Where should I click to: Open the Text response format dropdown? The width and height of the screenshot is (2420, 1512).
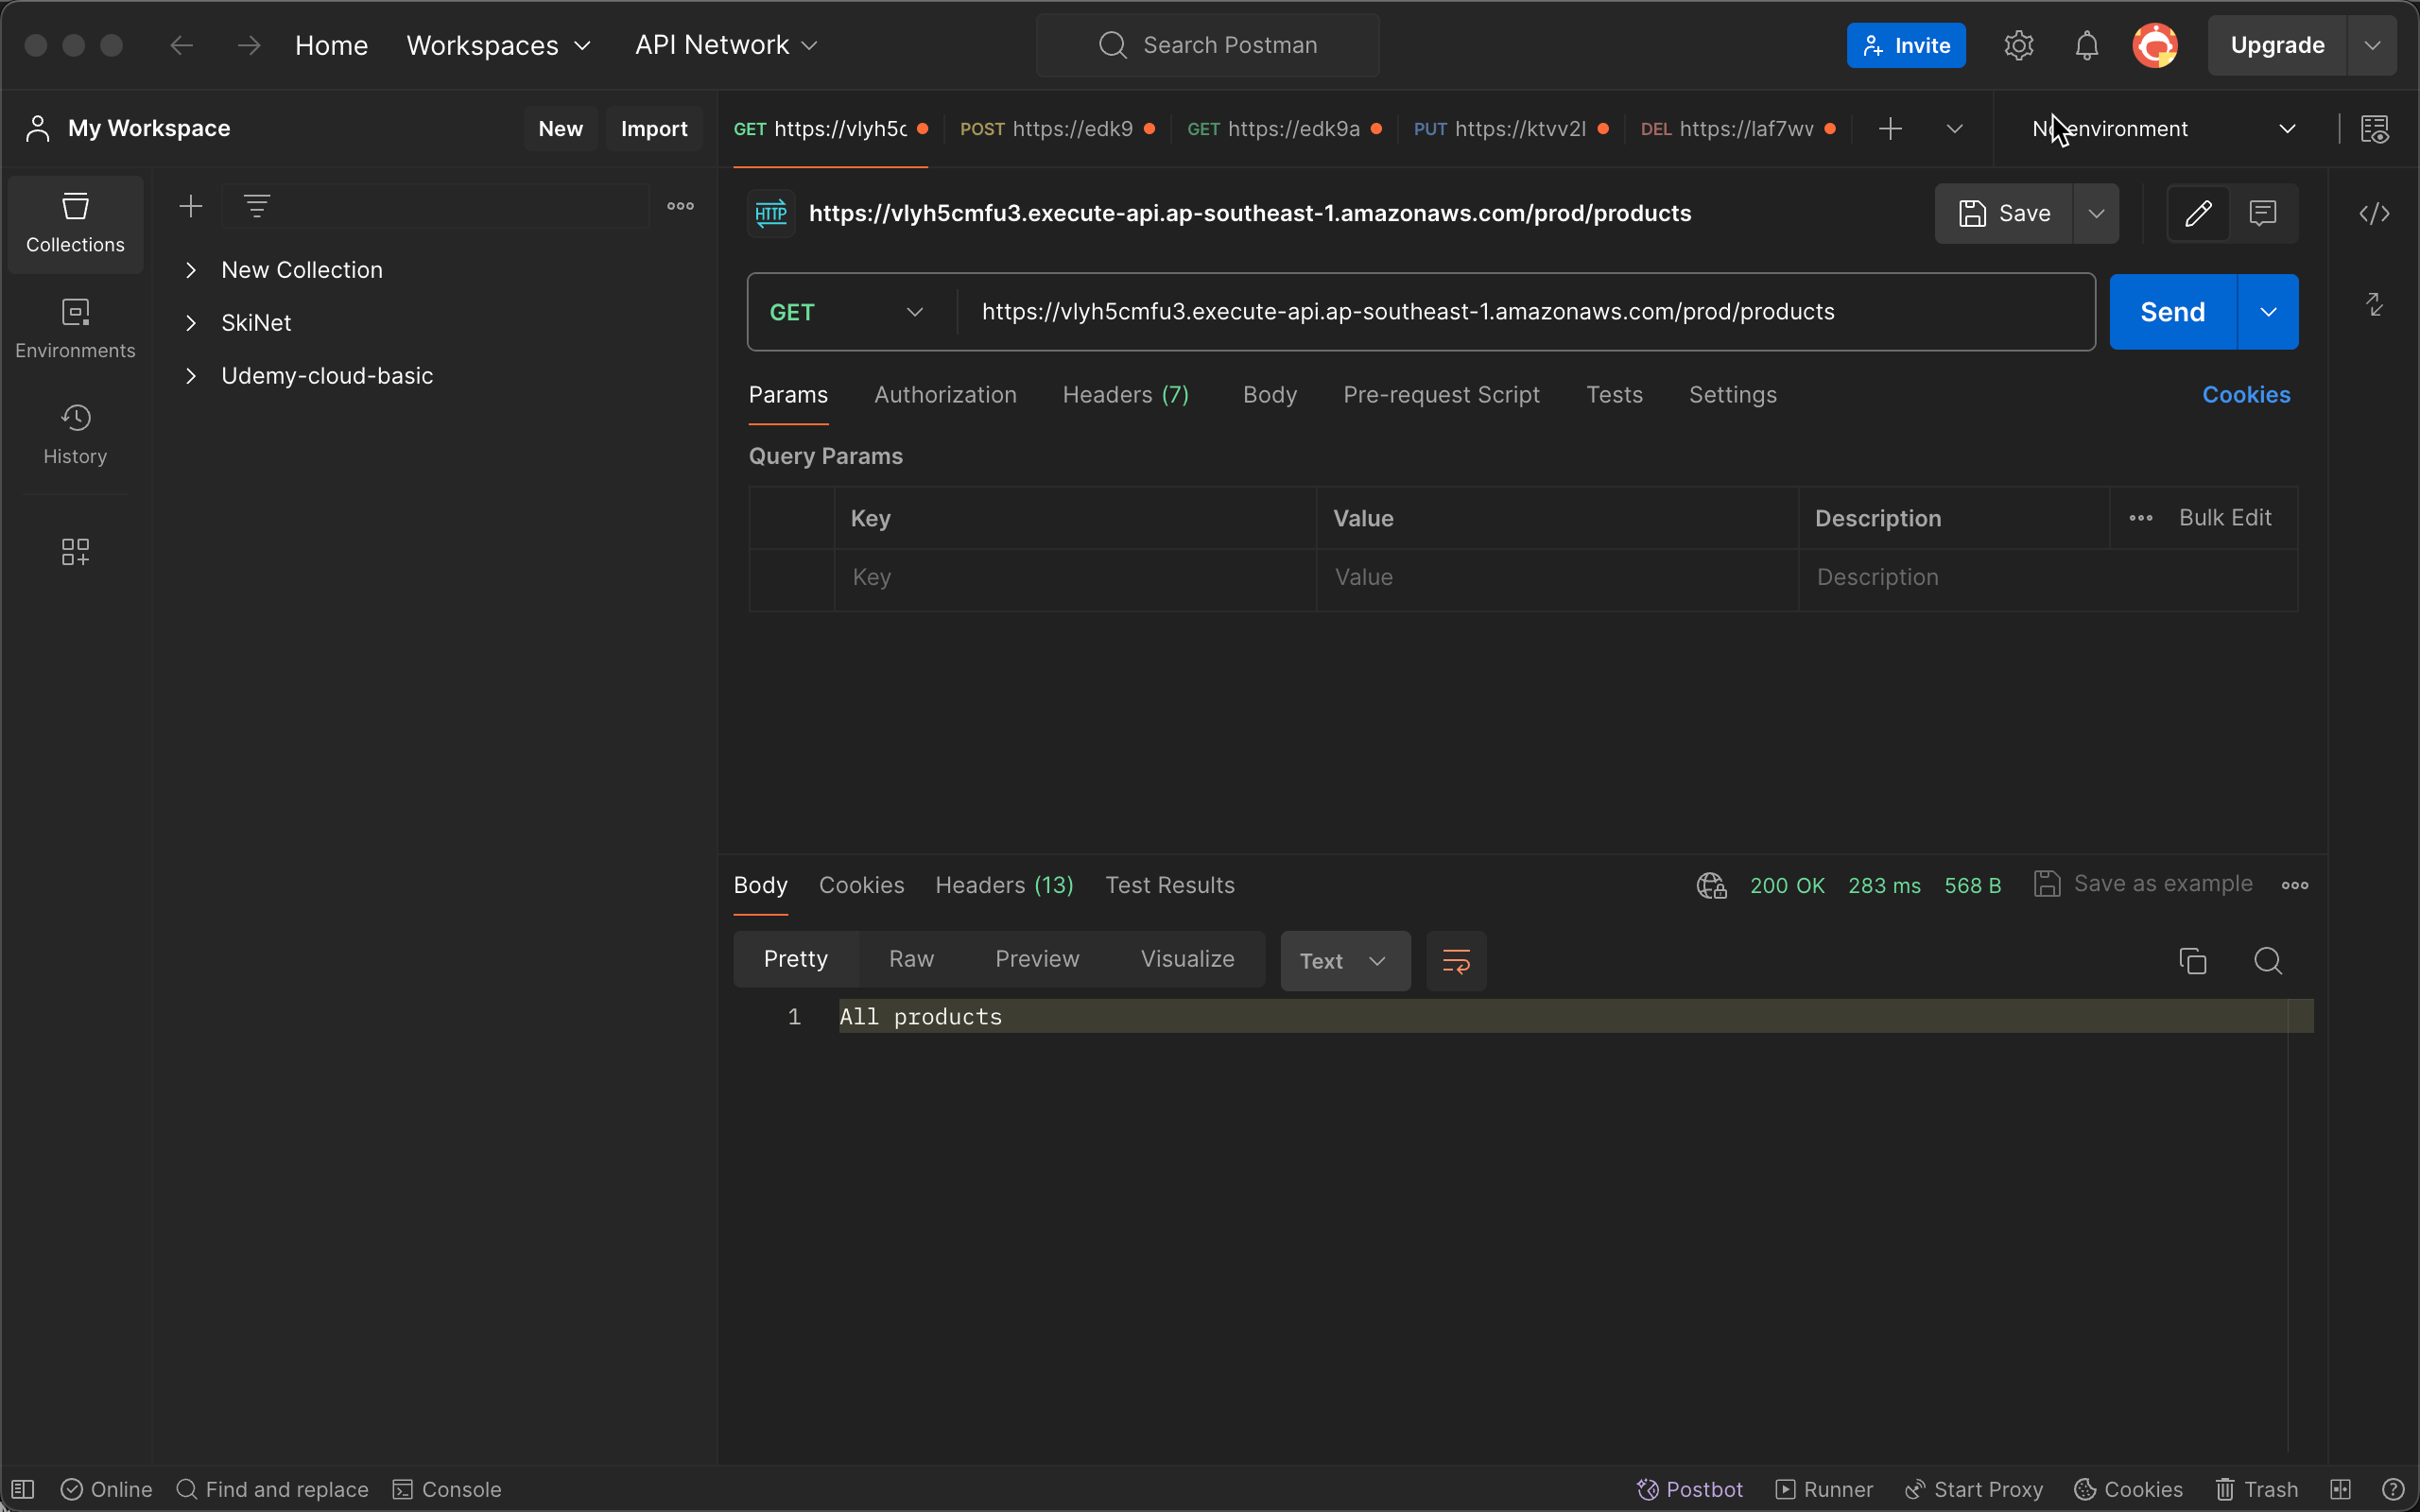tap(1345, 961)
